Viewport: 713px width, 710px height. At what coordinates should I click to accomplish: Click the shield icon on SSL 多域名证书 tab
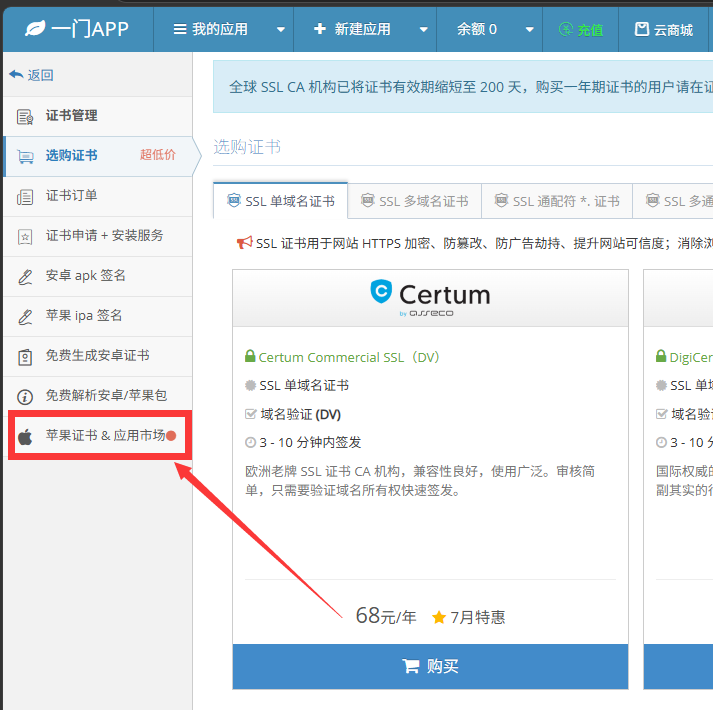point(367,200)
